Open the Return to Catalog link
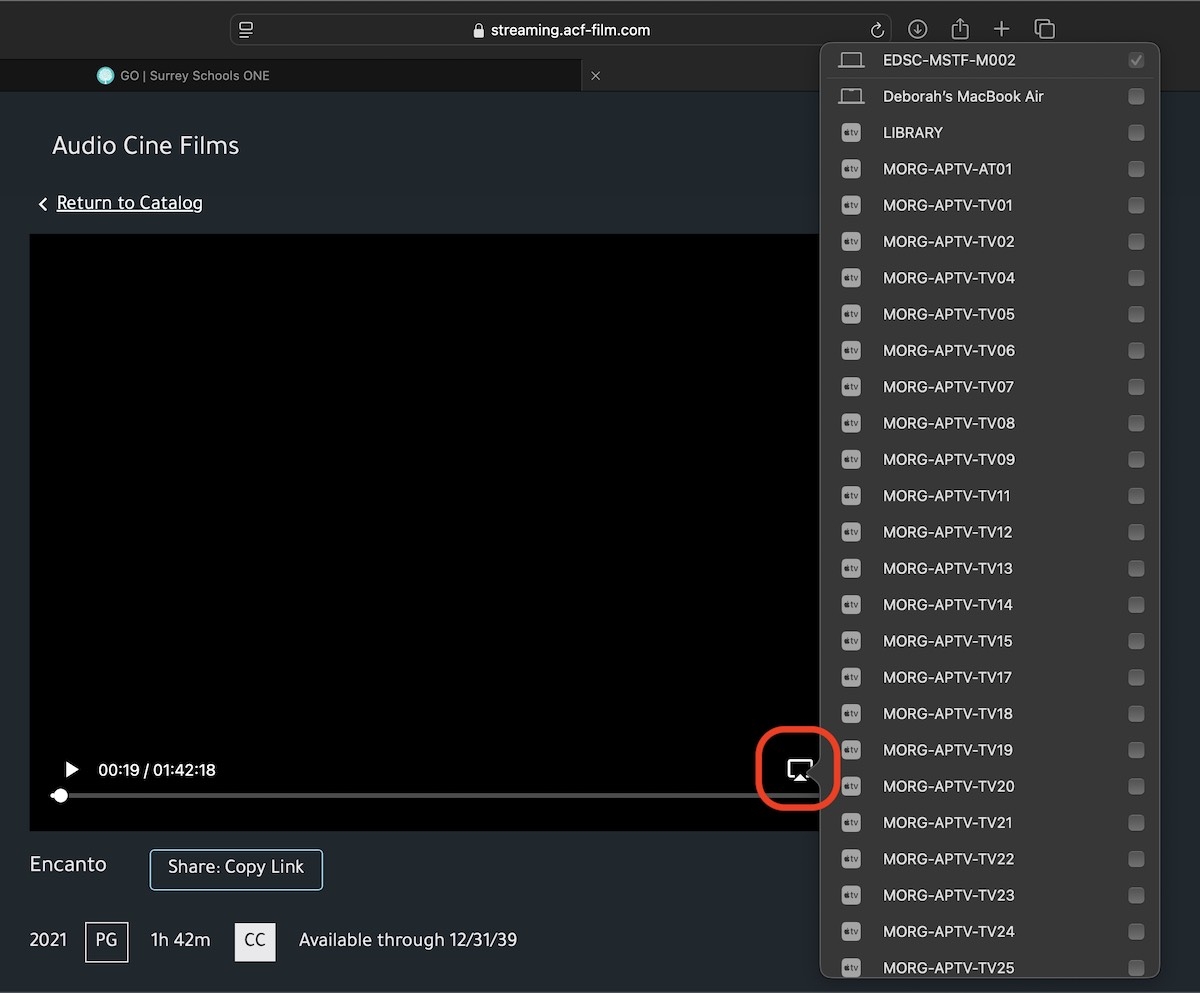 [x=129, y=203]
